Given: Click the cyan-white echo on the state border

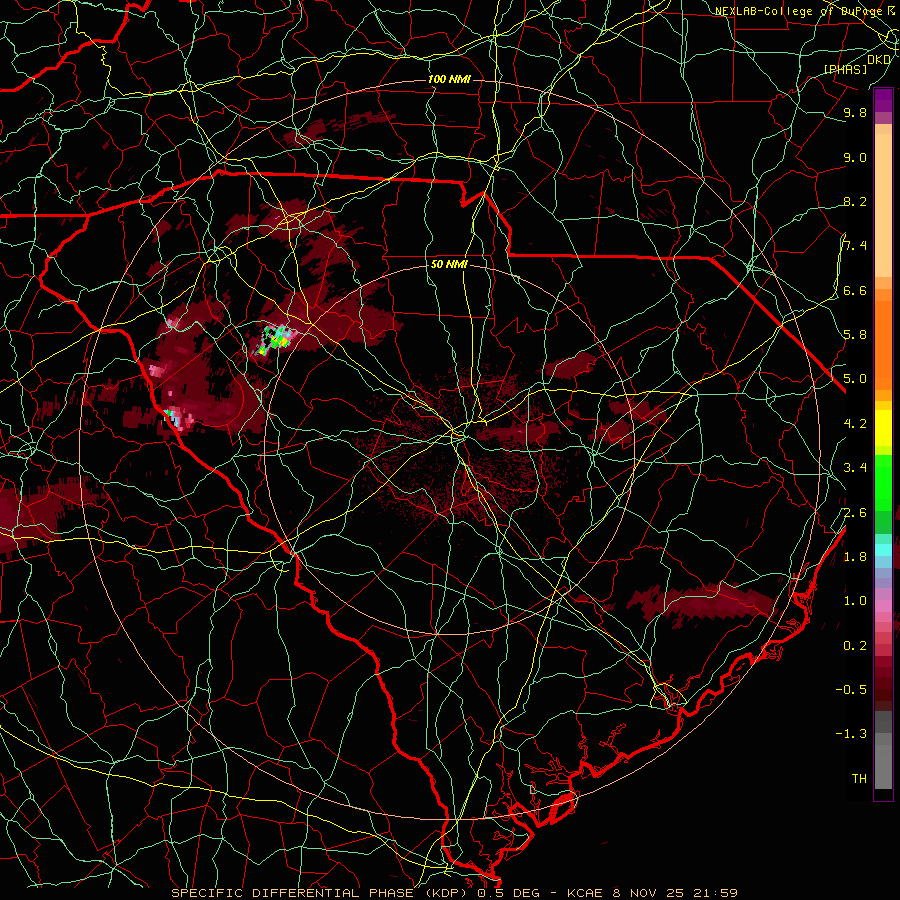Looking at the screenshot, I should click(x=174, y=418).
